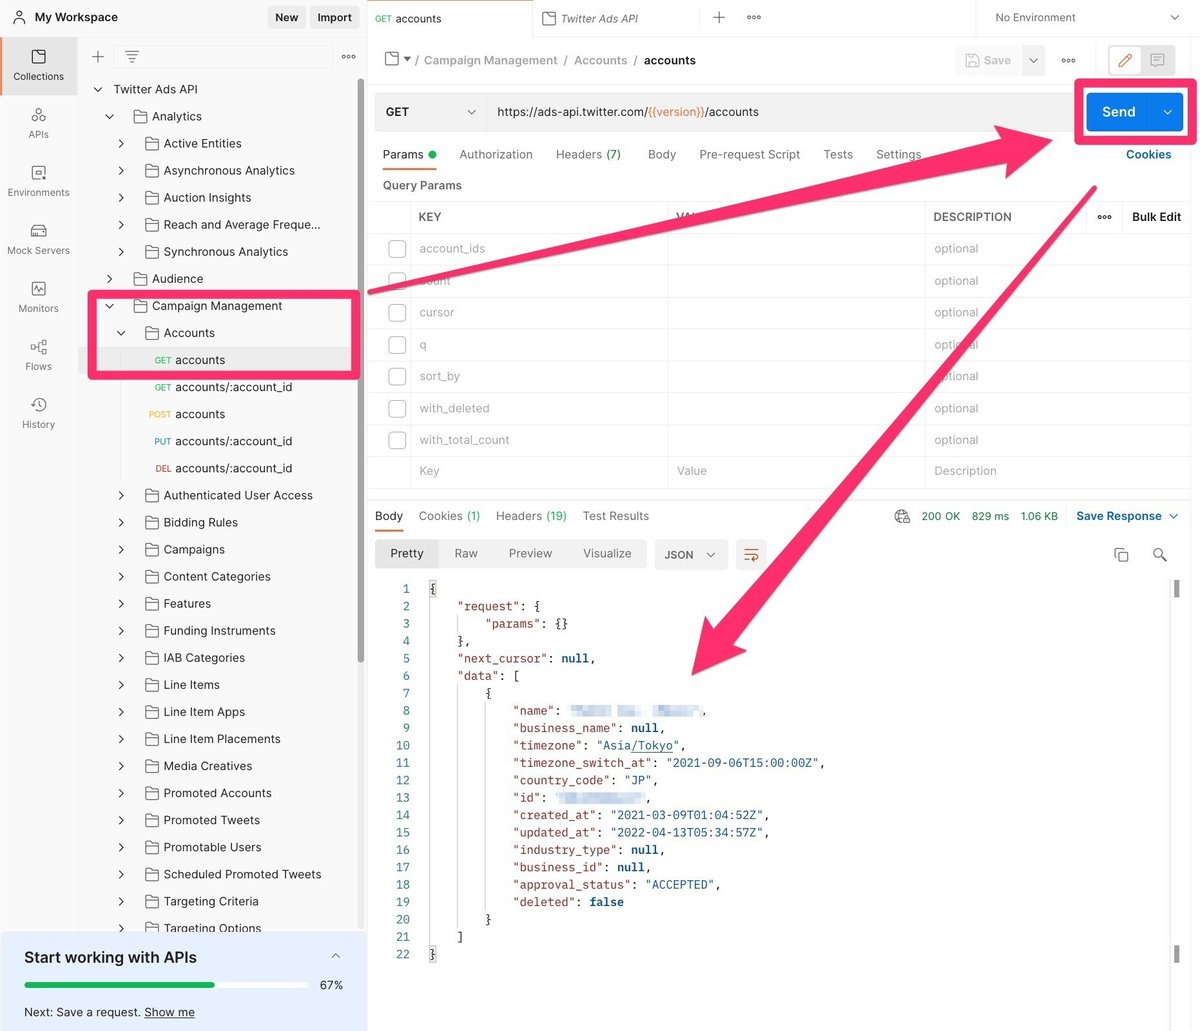This screenshot has width=1200, height=1031.
Task: Open the Pre-request Script tab
Action: 749,154
